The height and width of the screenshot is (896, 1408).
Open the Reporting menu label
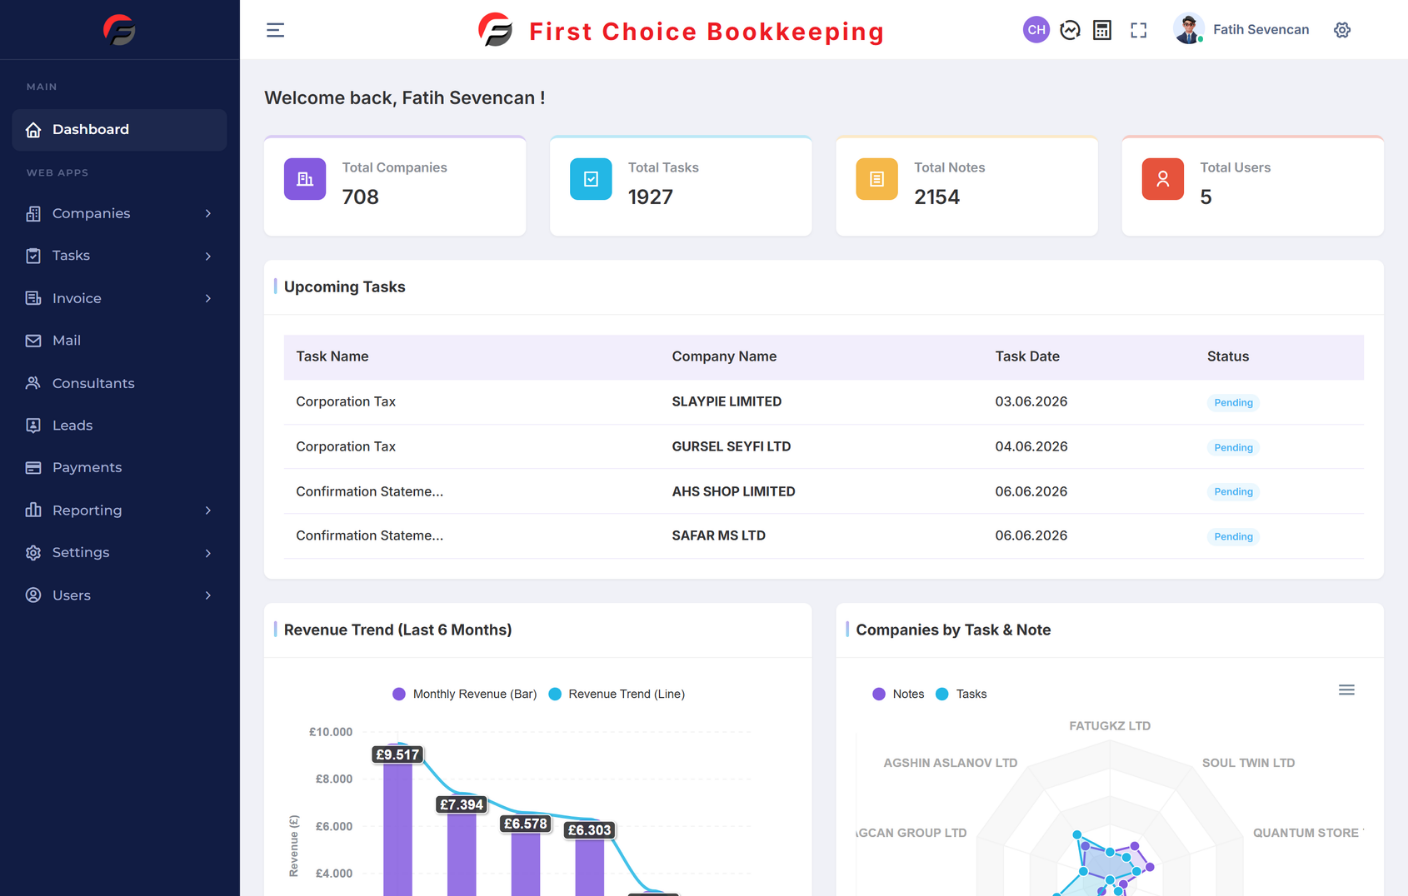coord(87,510)
